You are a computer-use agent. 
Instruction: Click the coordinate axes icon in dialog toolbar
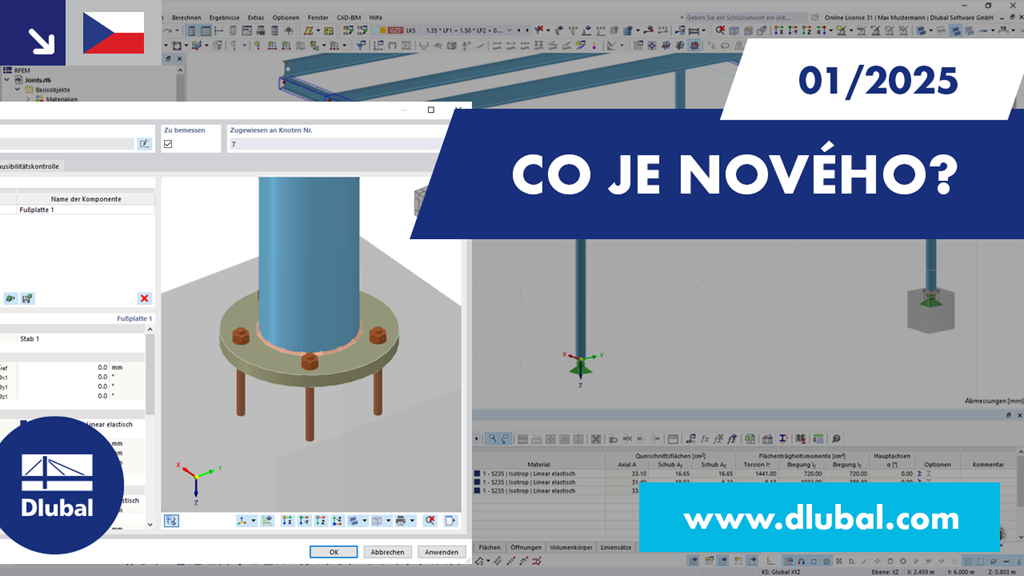click(242, 520)
